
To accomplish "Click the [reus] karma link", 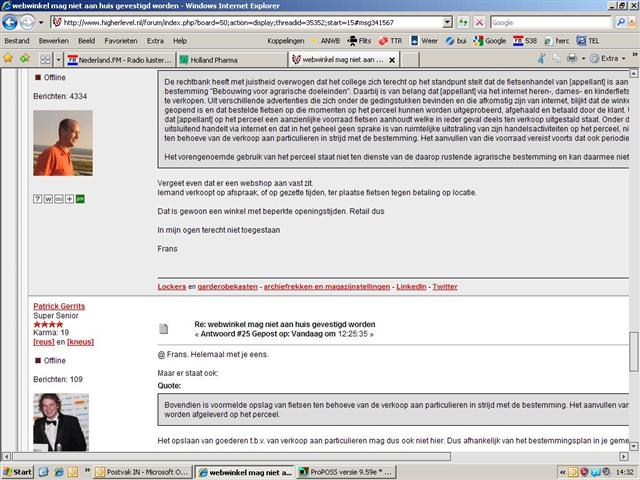I will [x=44, y=342].
